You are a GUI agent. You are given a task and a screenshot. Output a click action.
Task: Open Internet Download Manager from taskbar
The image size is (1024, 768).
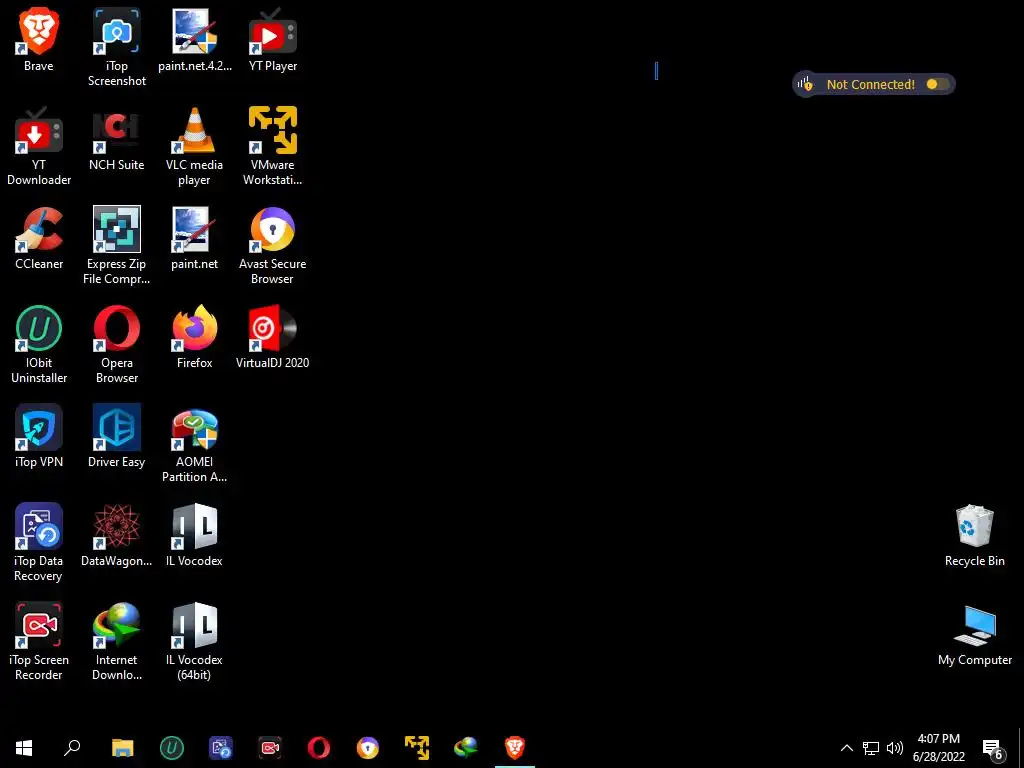point(466,748)
